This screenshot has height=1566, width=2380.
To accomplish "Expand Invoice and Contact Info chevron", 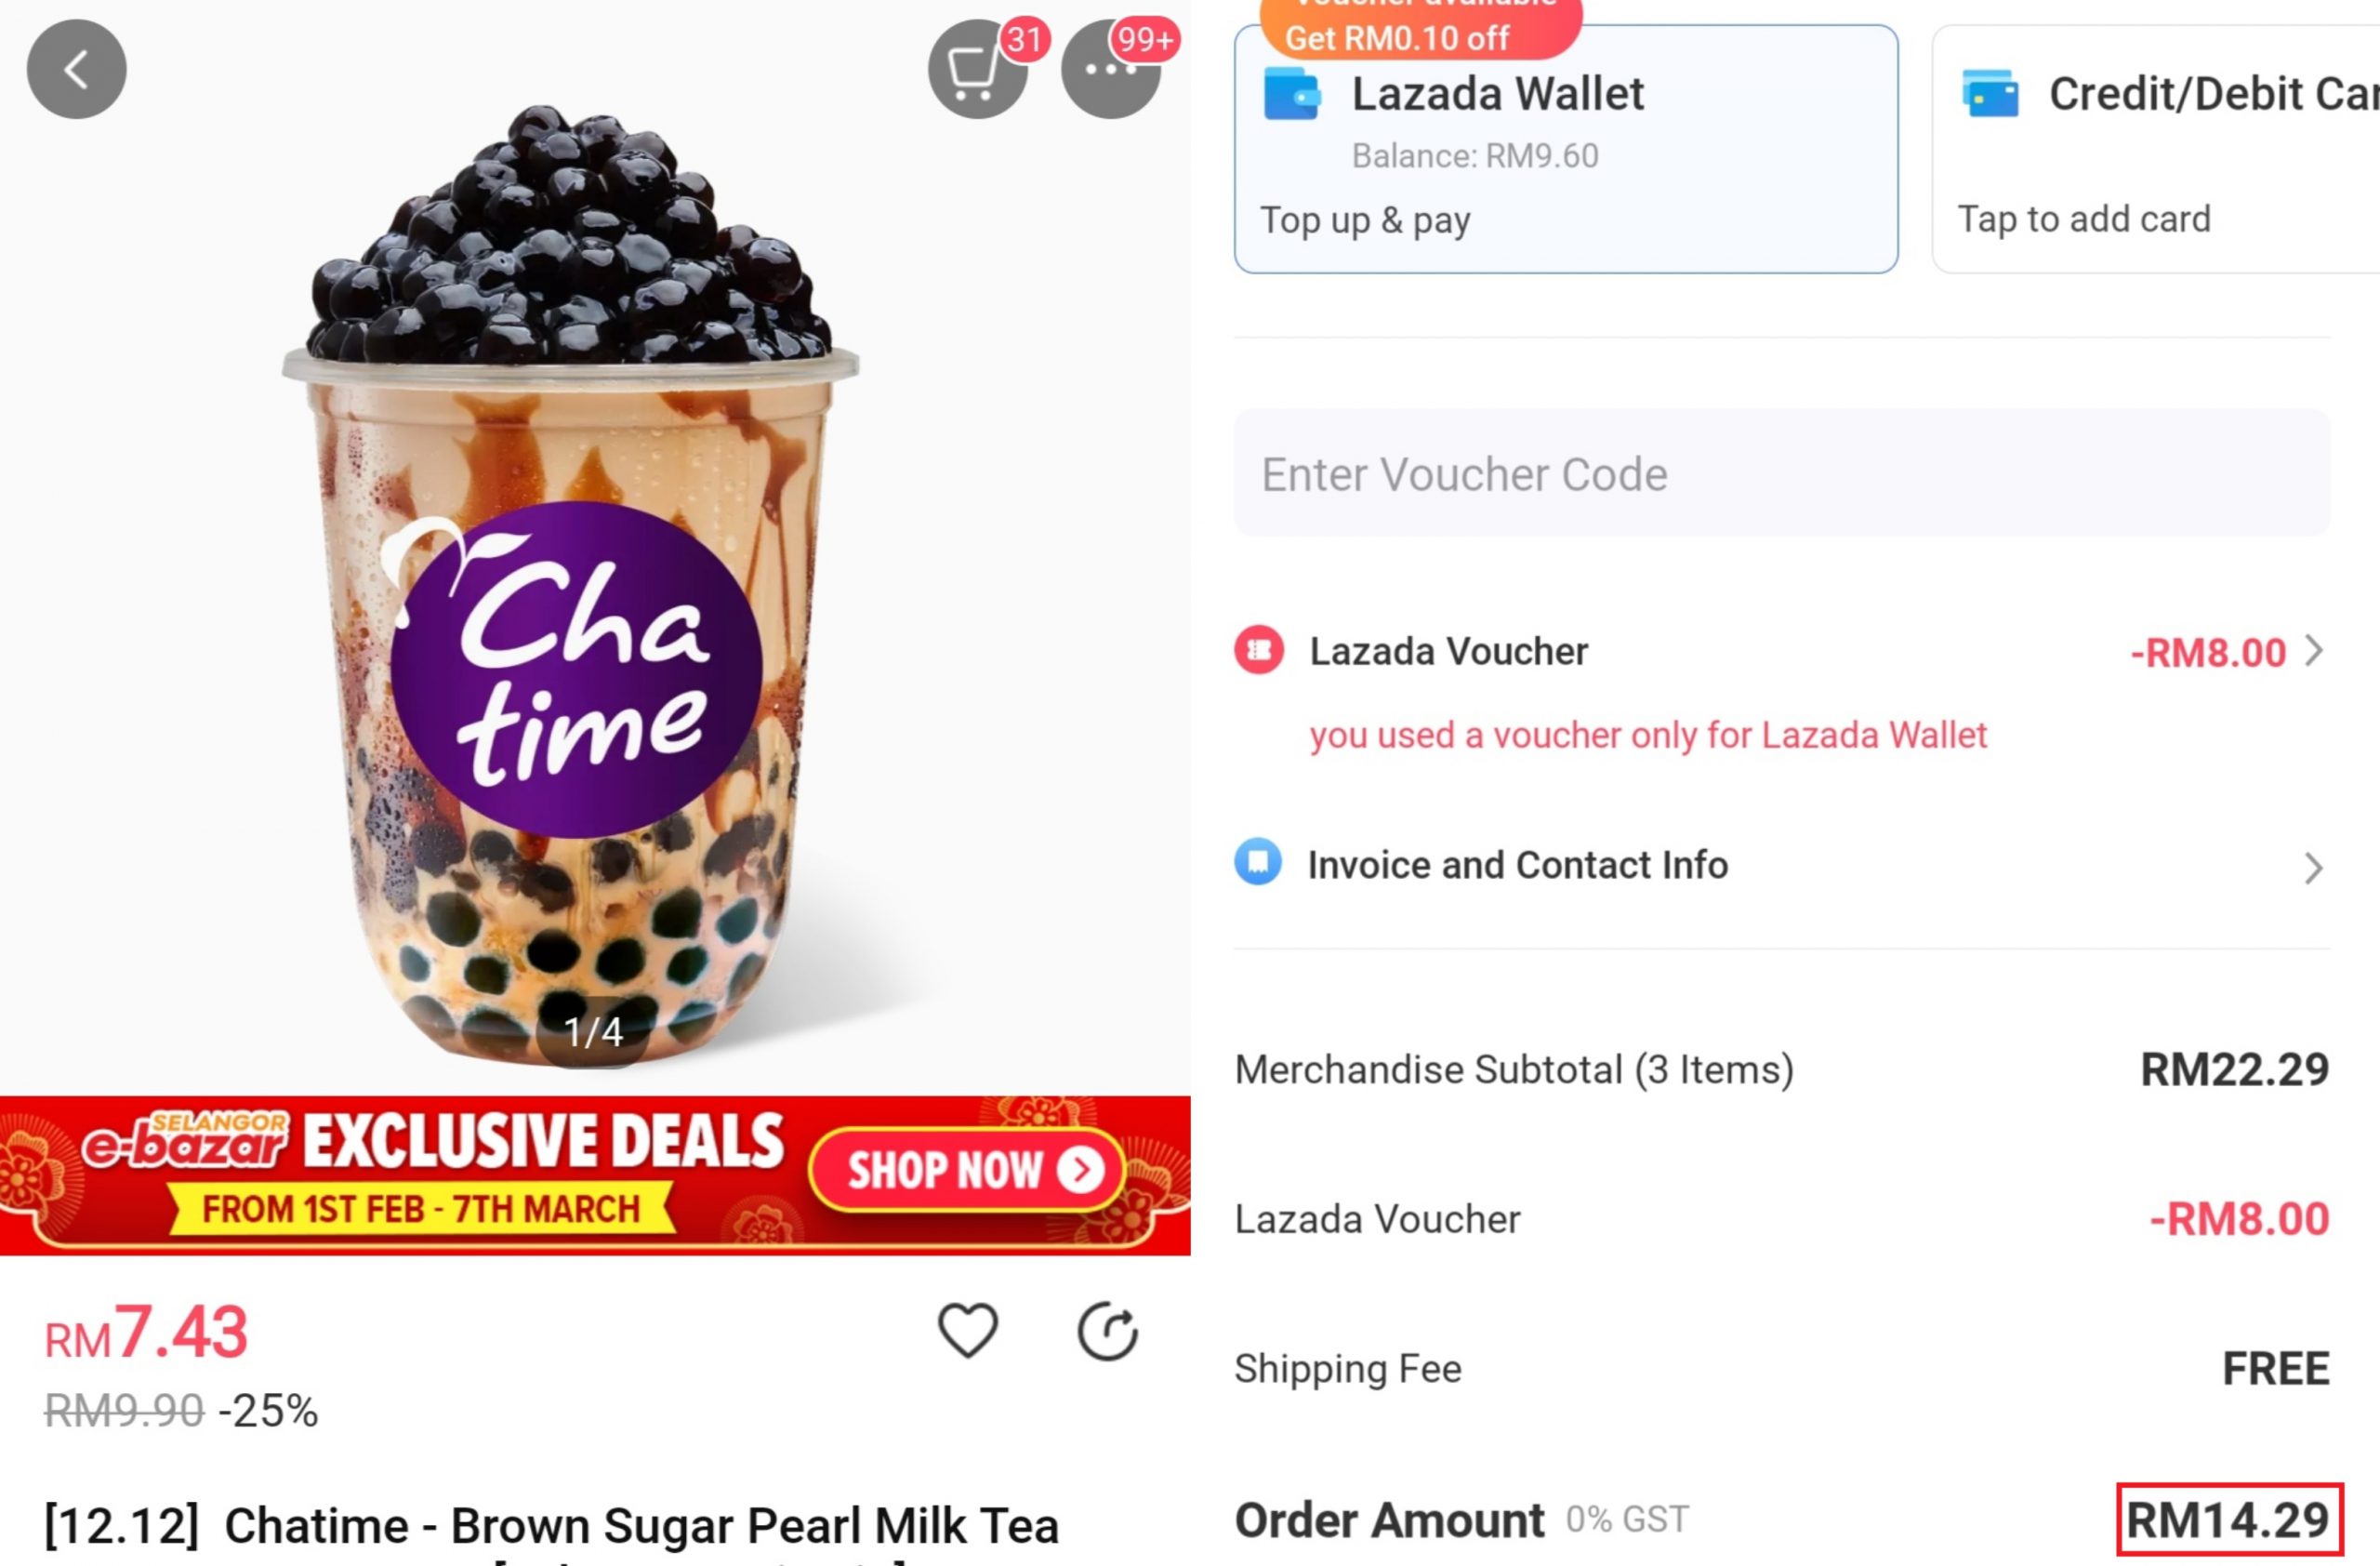I will (2313, 867).
